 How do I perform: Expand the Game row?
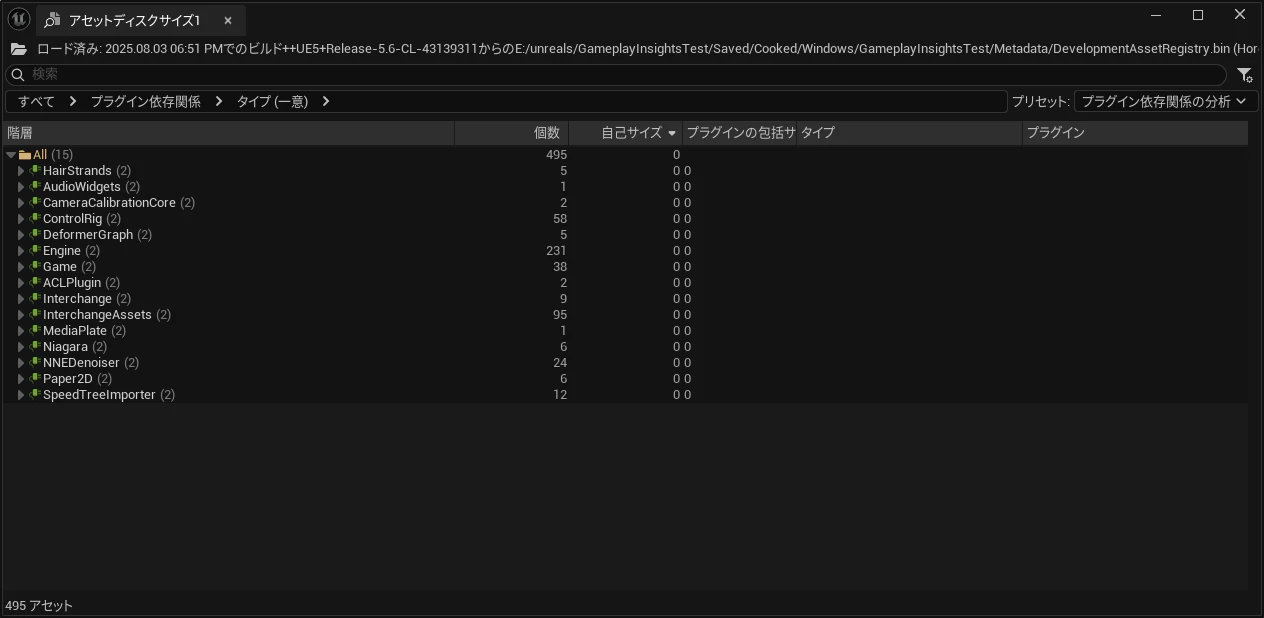tap(21, 267)
